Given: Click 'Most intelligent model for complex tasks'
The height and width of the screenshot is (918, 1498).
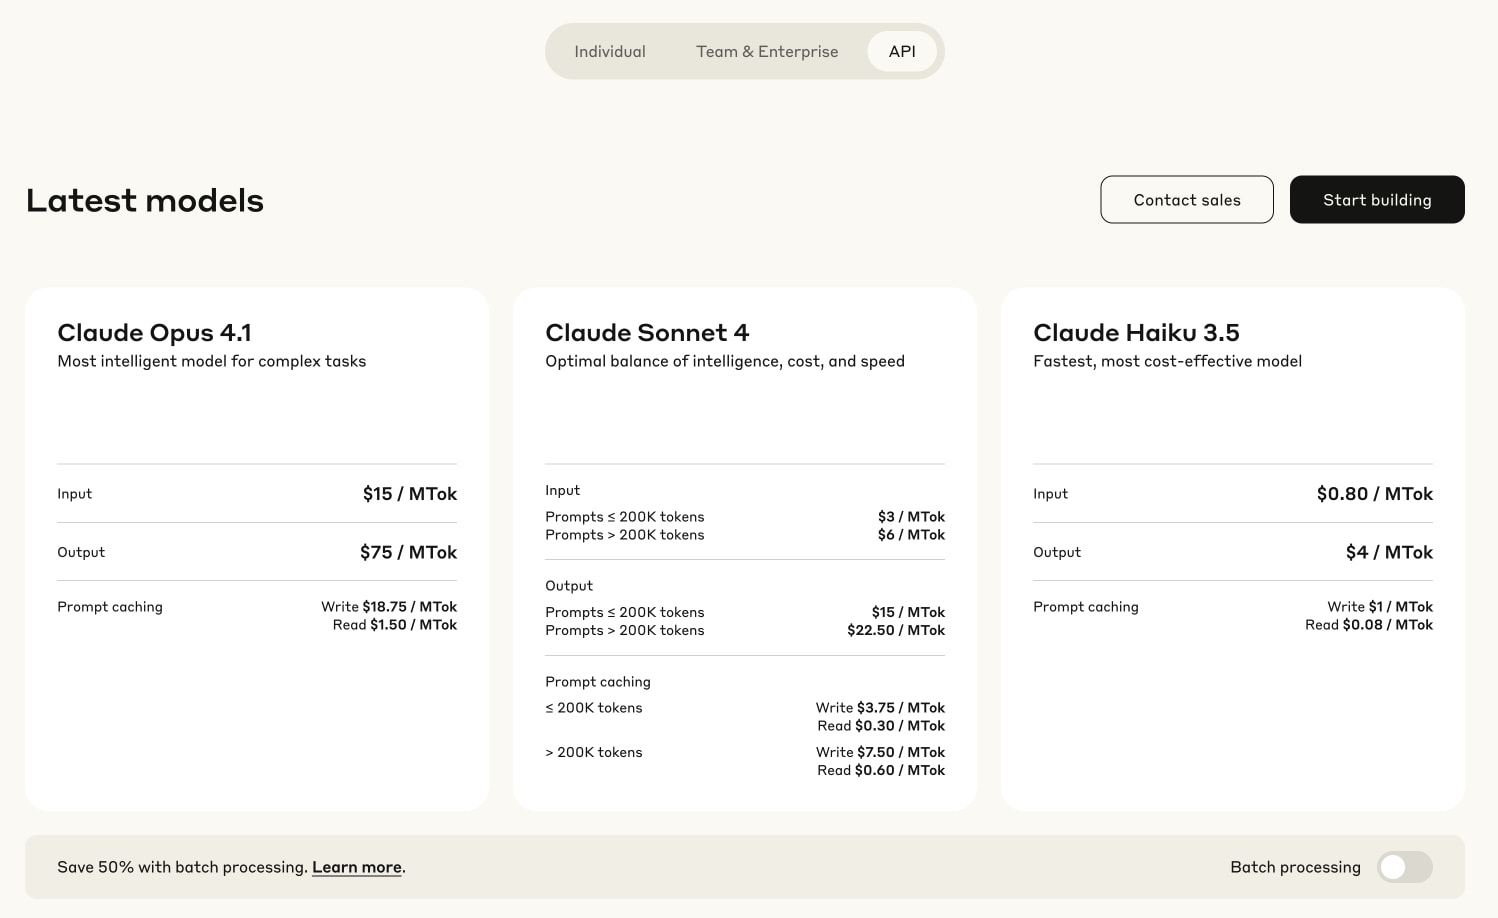Looking at the screenshot, I should coord(212,361).
